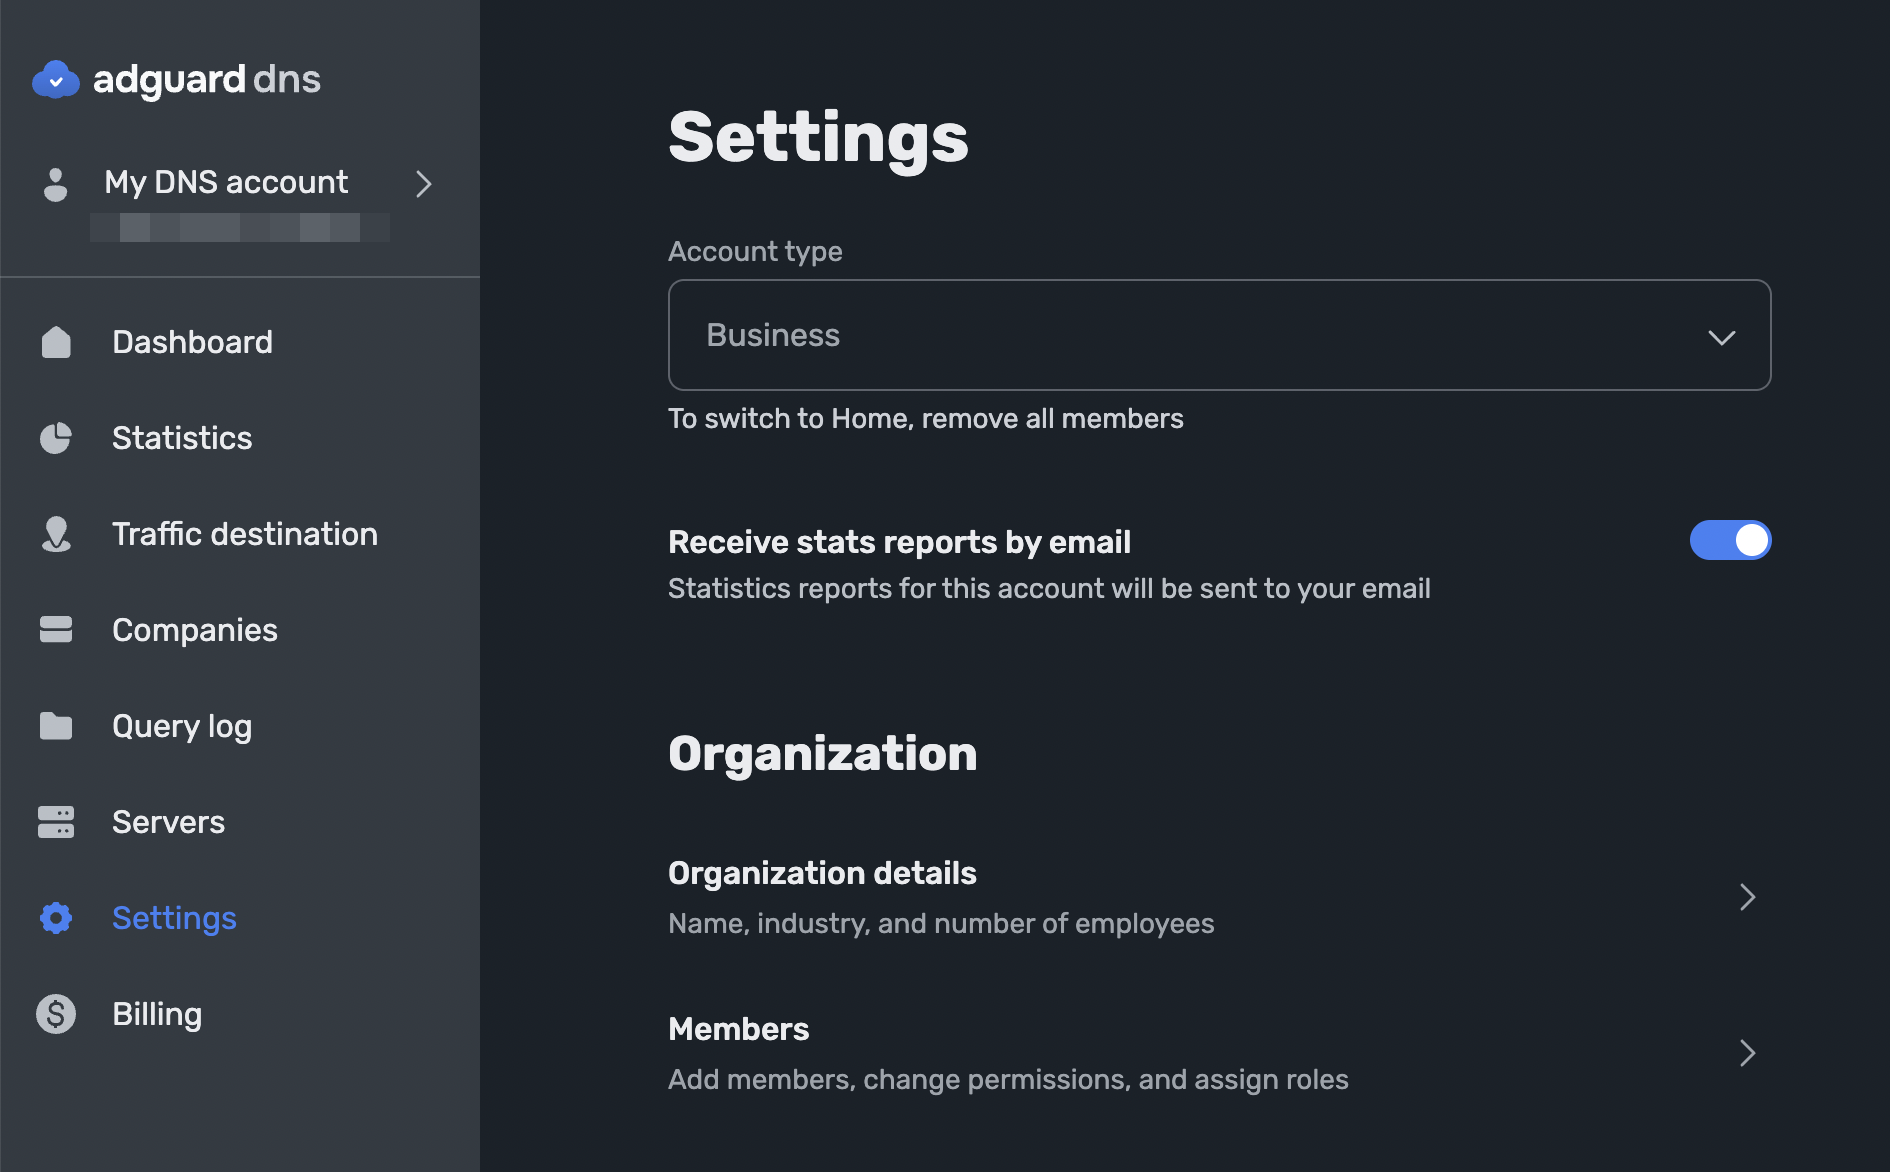
Task: Navigate to the Billing section
Action: point(156,1013)
